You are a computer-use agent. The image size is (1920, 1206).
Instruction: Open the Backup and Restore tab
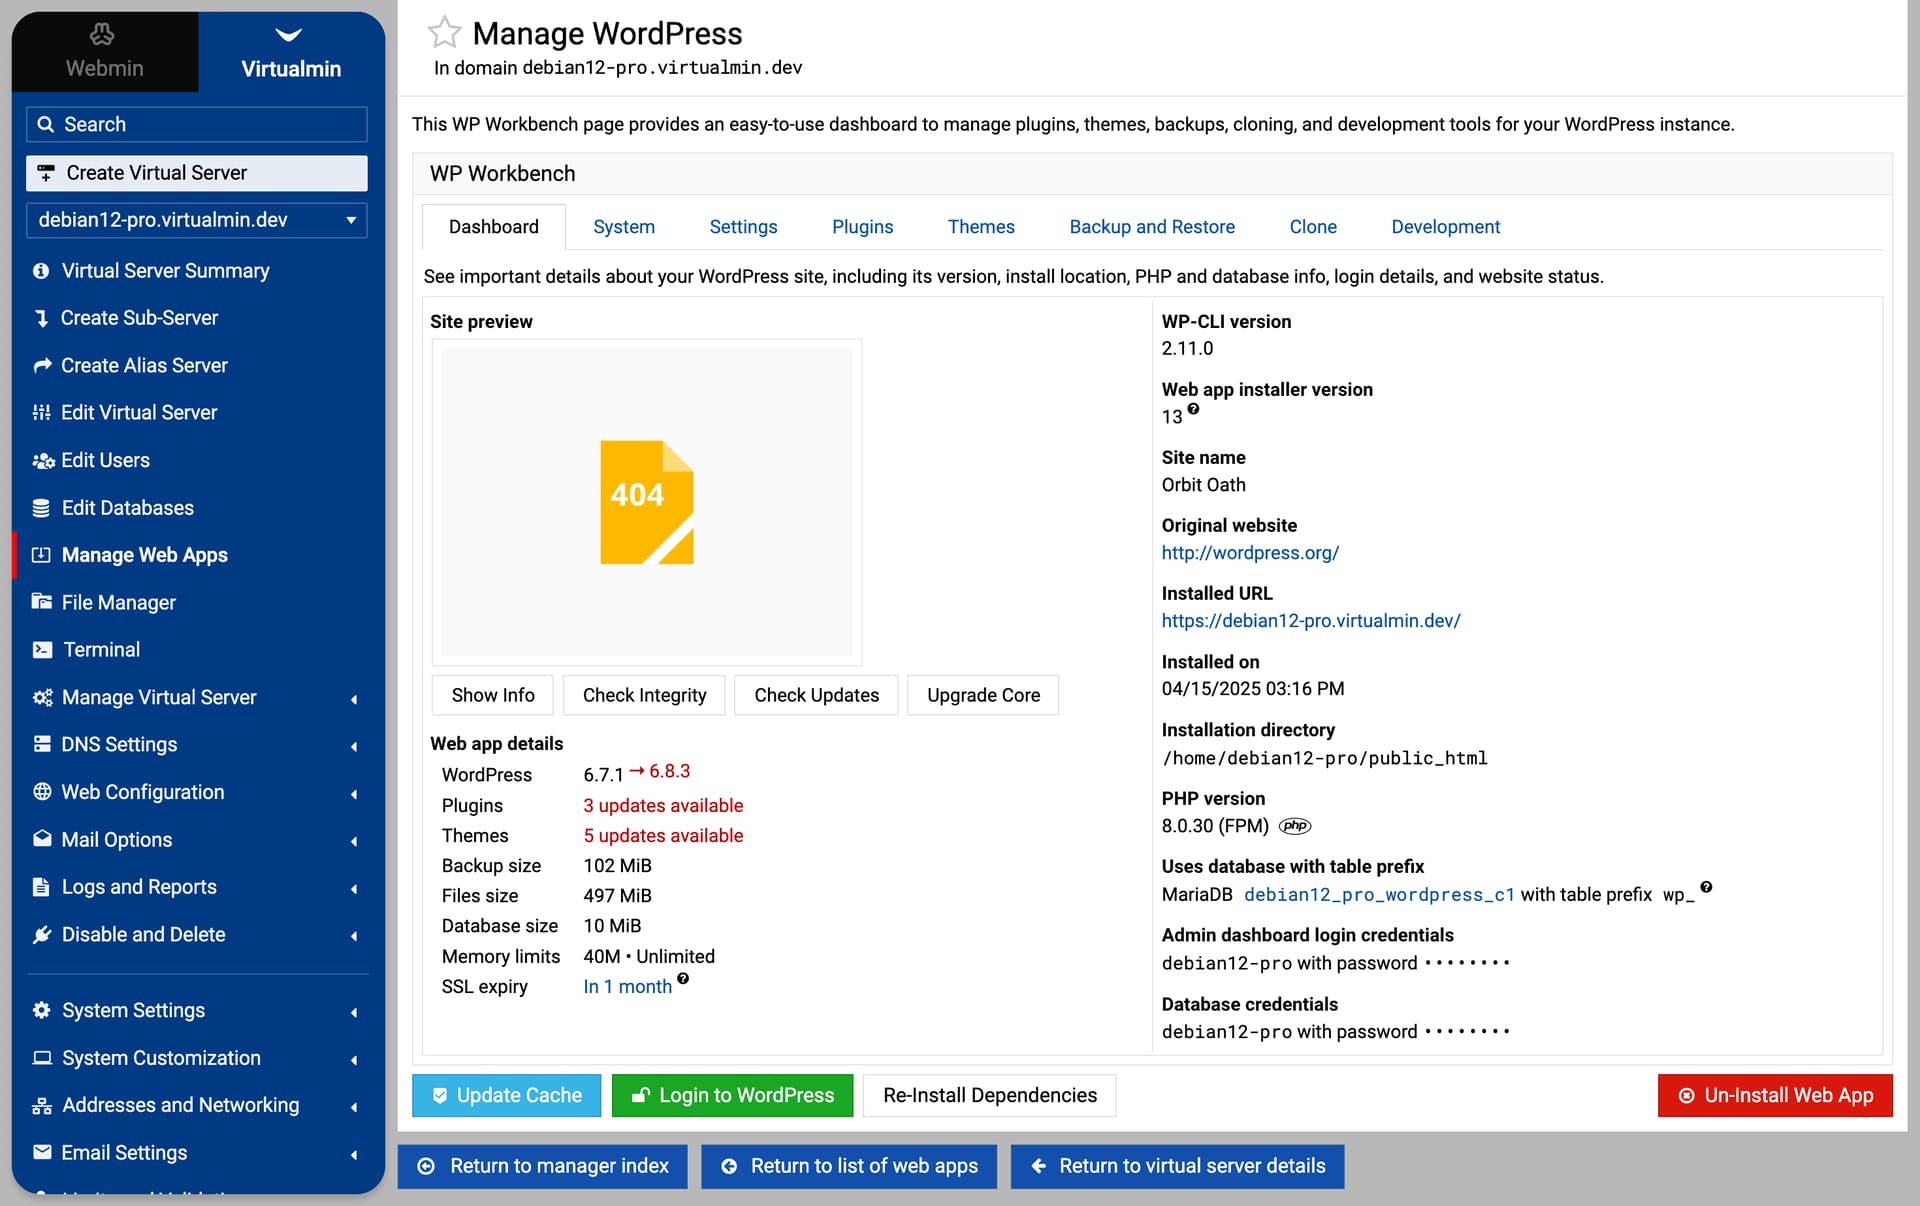pyautogui.click(x=1151, y=227)
